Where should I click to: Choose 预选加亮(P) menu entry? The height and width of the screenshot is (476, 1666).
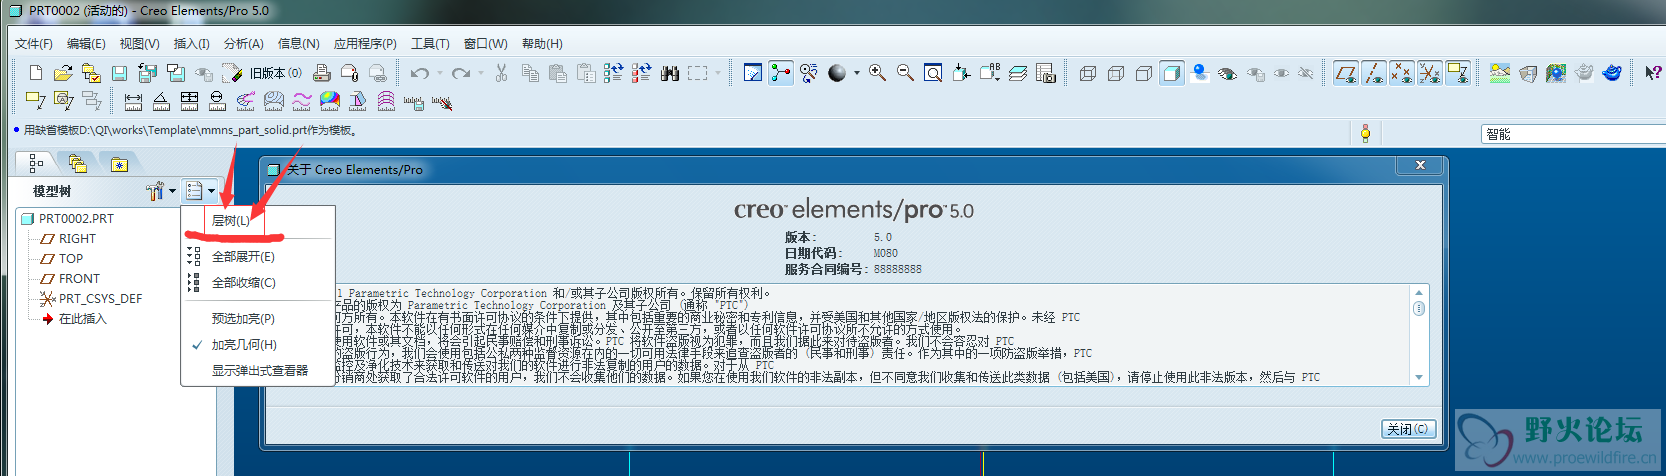pyautogui.click(x=243, y=319)
